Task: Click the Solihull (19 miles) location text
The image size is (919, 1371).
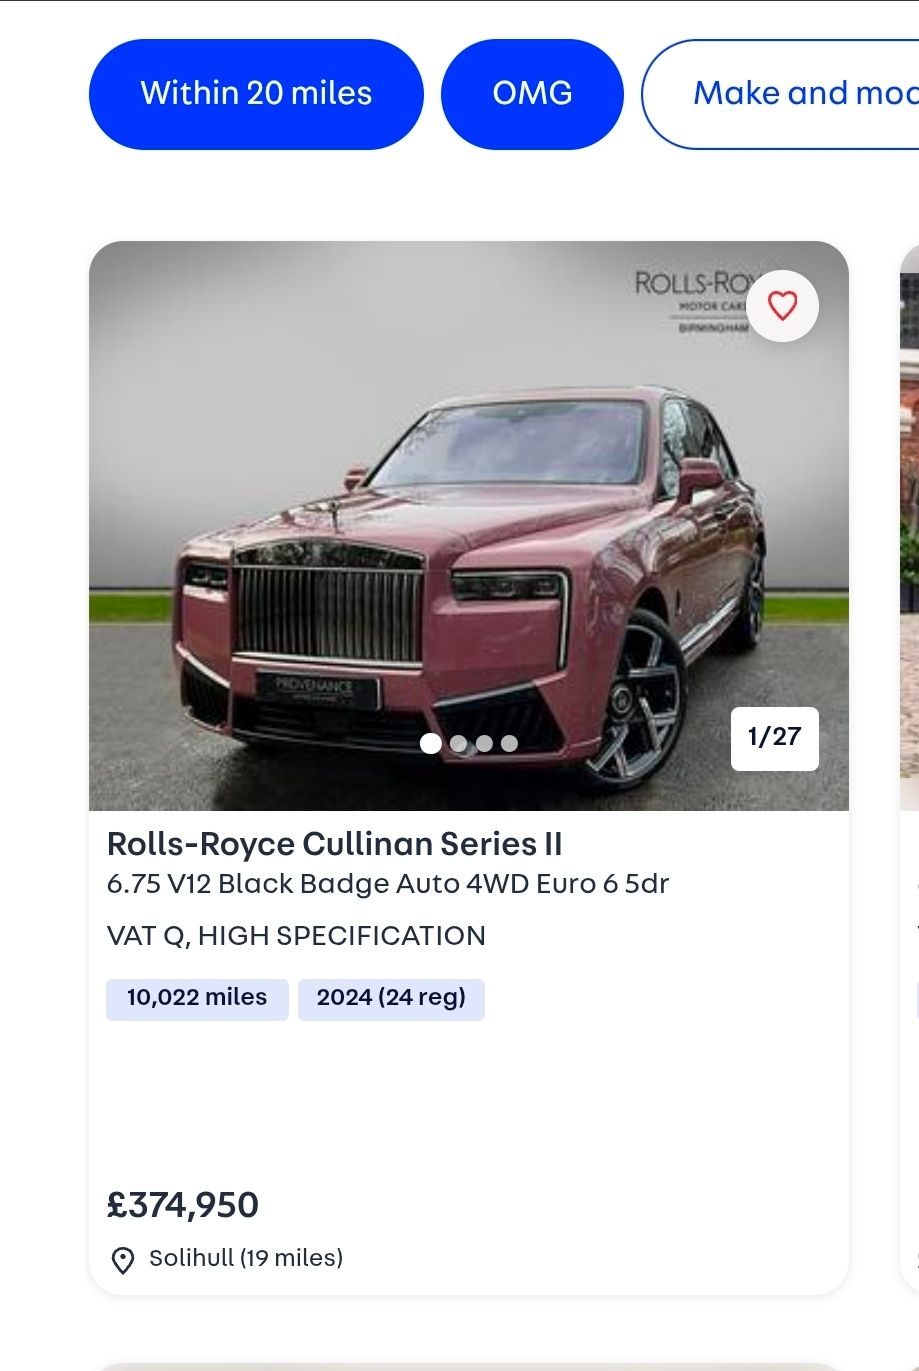Action: 246,1258
